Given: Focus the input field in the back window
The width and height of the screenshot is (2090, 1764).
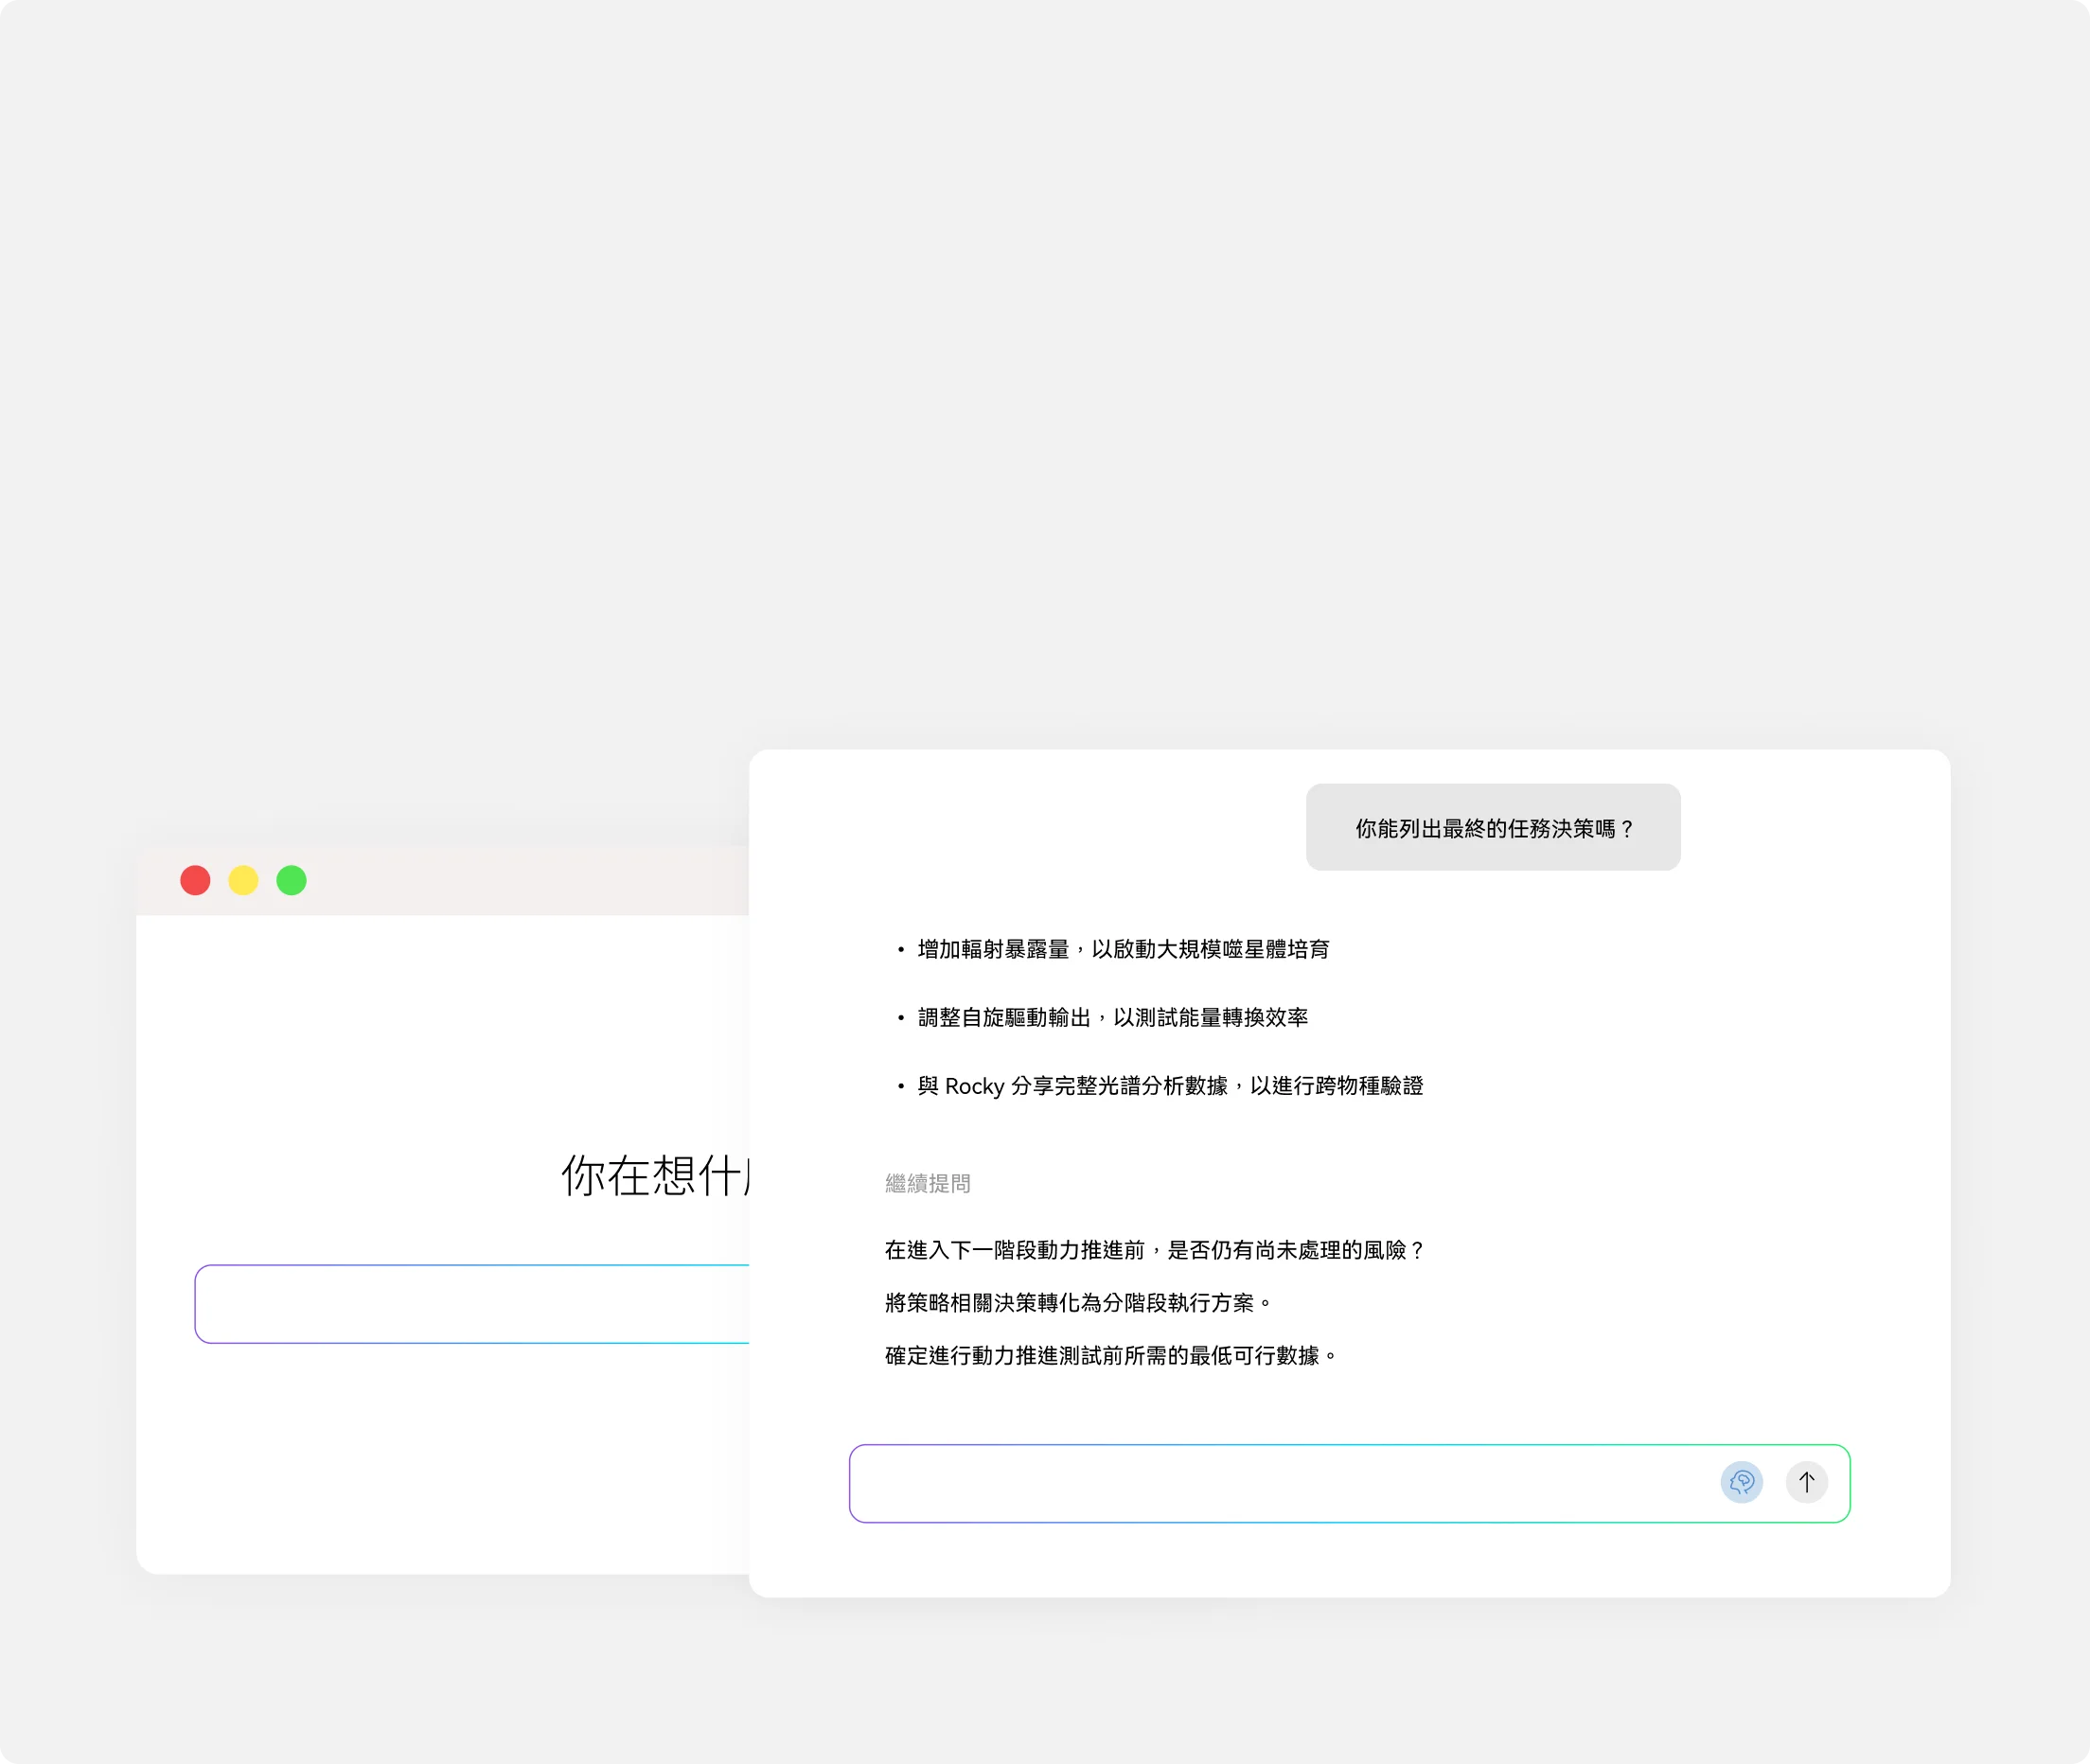Looking at the screenshot, I should pos(470,1304).
